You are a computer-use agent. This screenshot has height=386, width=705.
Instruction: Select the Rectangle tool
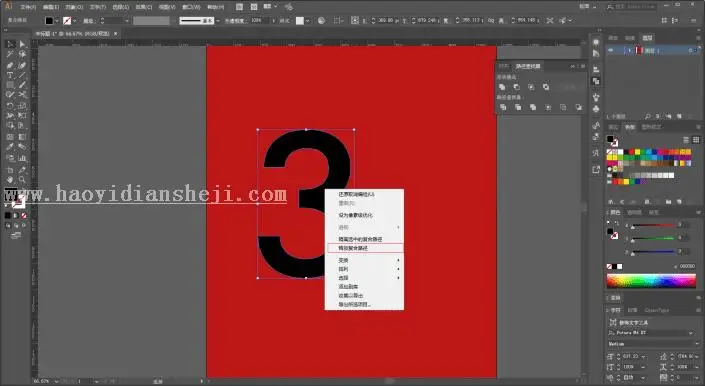[x=10, y=85]
